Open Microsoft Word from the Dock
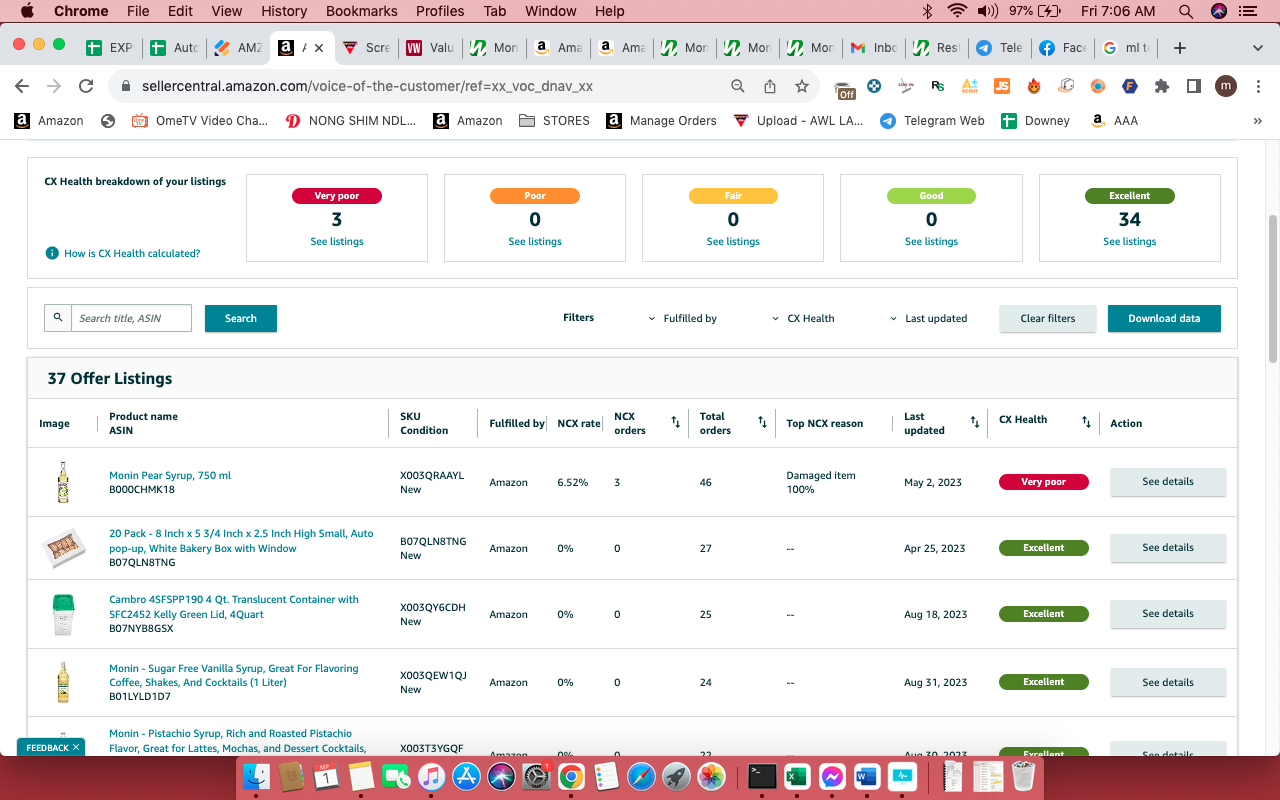The height and width of the screenshot is (800, 1280). click(865, 776)
